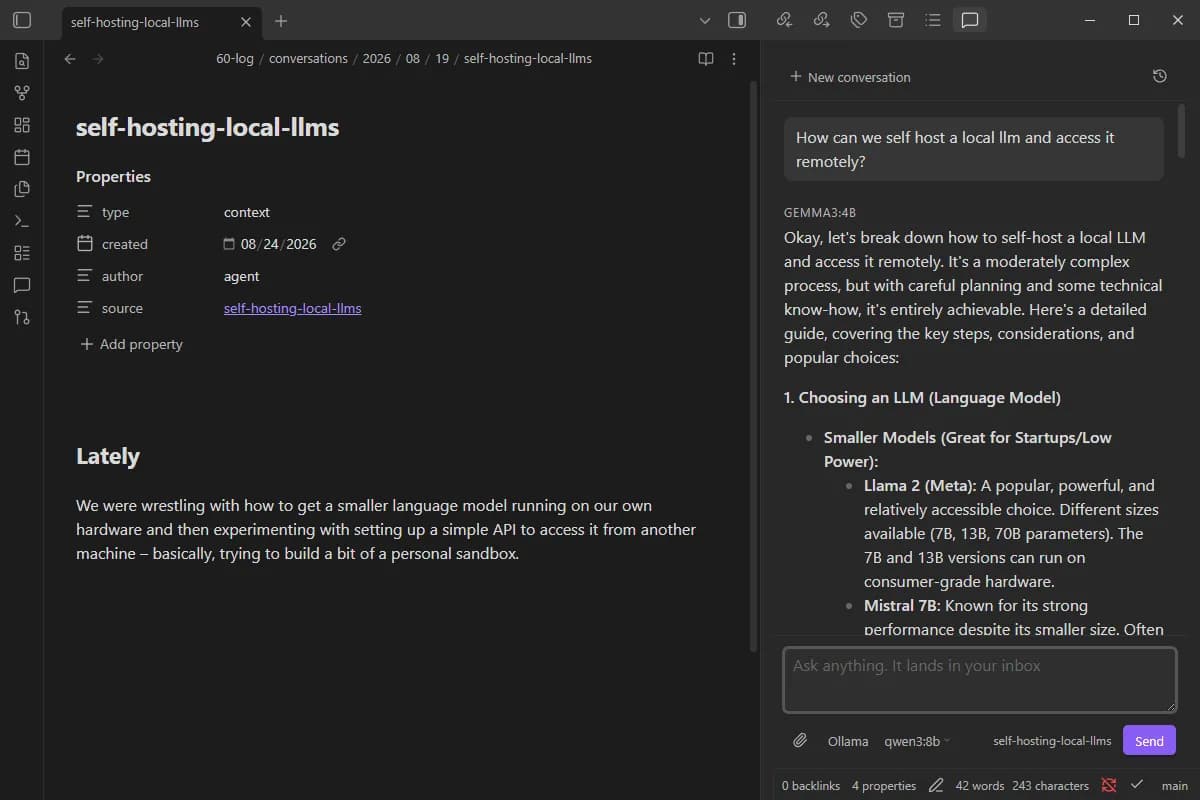Image resolution: width=1200 pixels, height=800 pixels.
Task: Click the link icon beside created date
Action: [339, 244]
